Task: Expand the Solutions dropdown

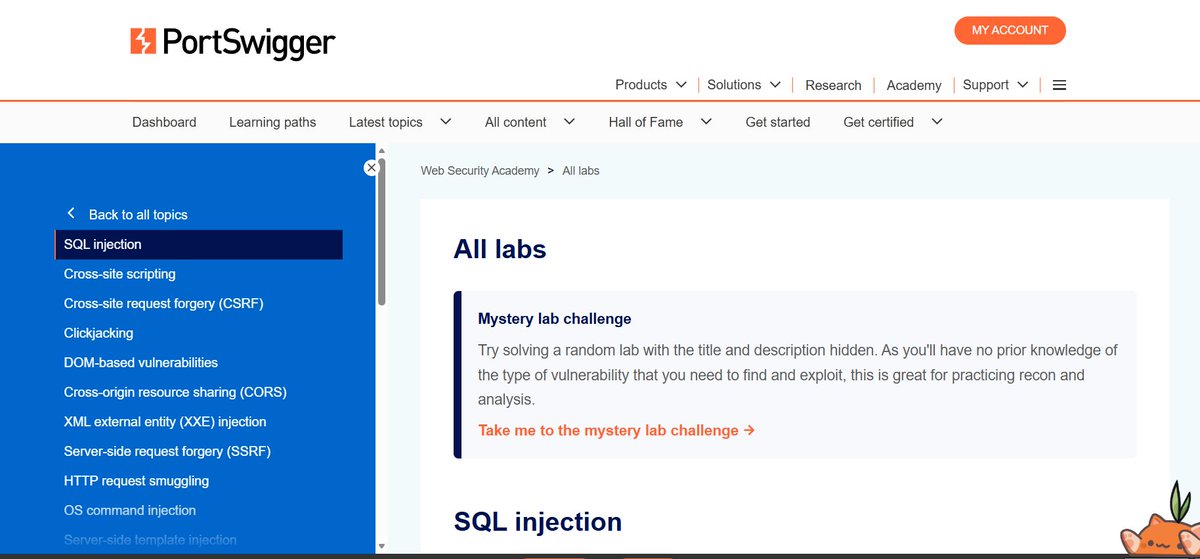Action: point(744,85)
